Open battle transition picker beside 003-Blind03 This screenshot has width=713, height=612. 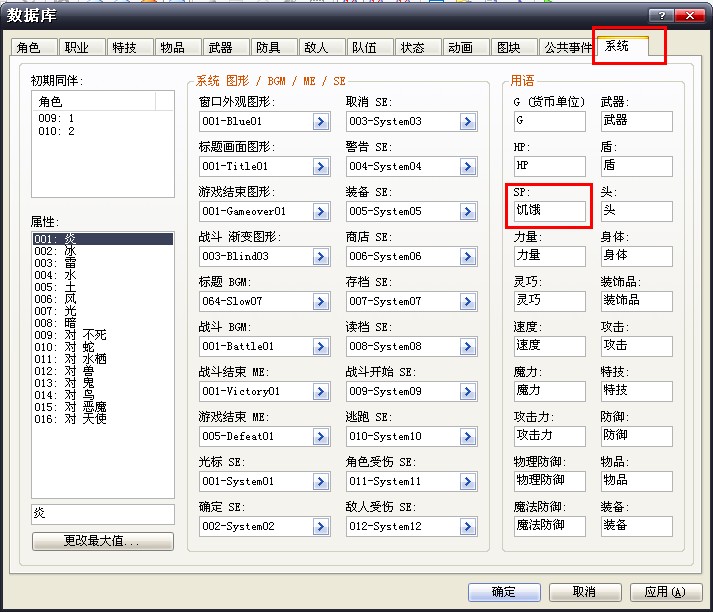coord(321,256)
